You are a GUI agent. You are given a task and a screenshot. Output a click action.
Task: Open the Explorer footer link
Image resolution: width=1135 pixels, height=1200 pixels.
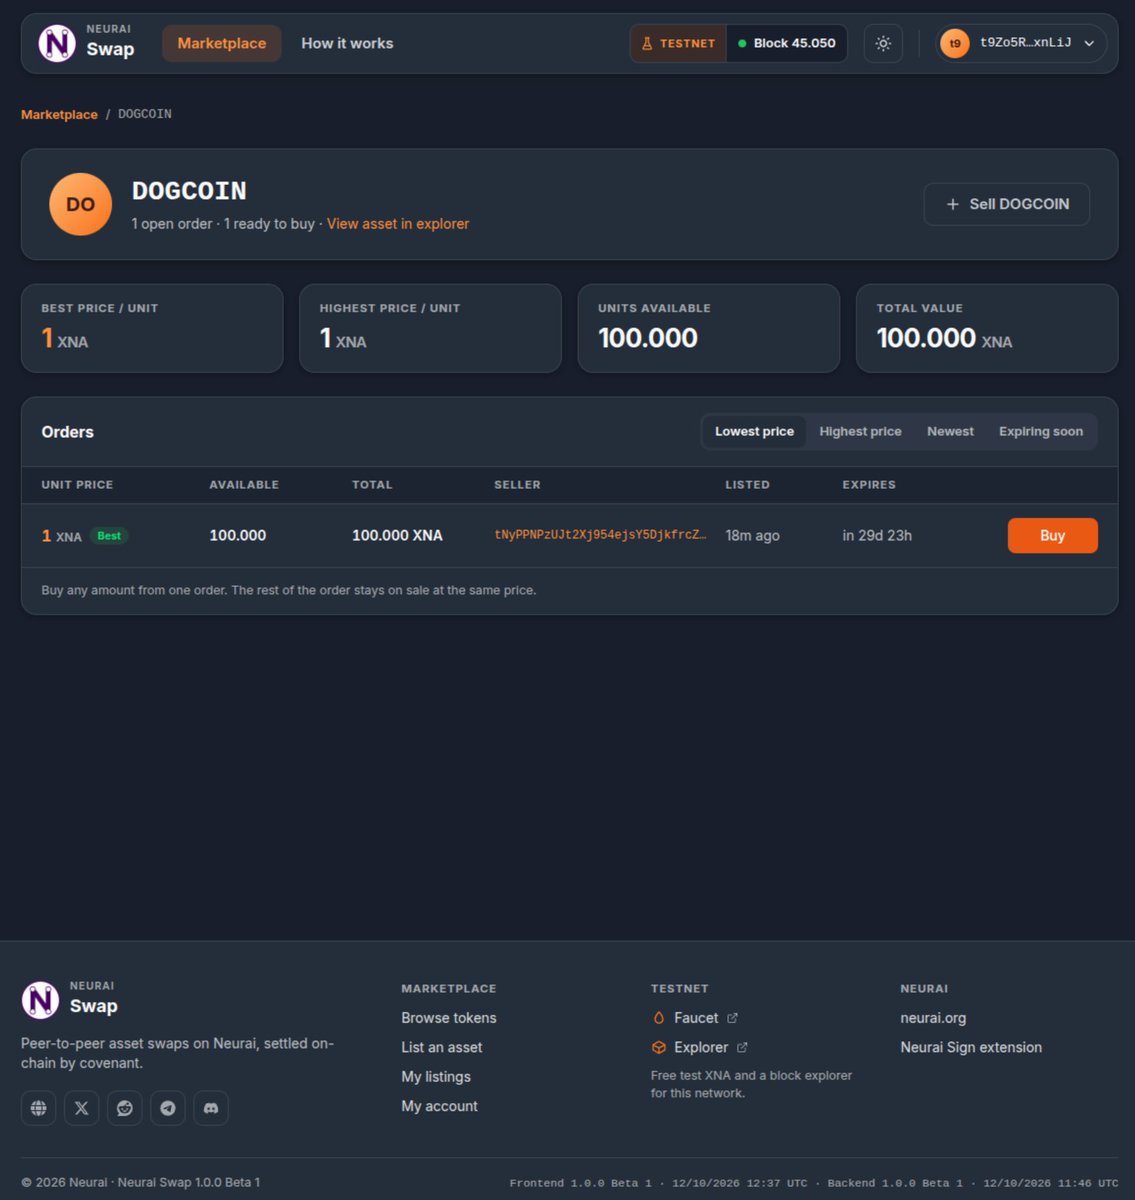pos(700,1047)
